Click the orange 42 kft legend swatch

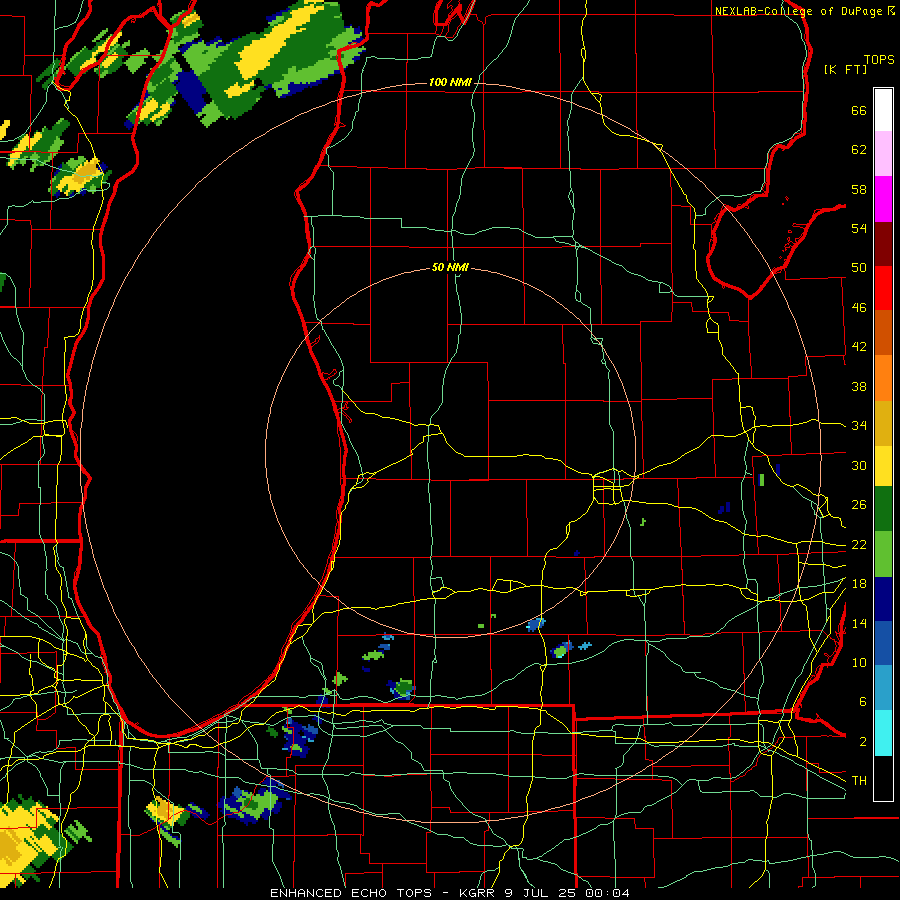[x=883, y=377]
